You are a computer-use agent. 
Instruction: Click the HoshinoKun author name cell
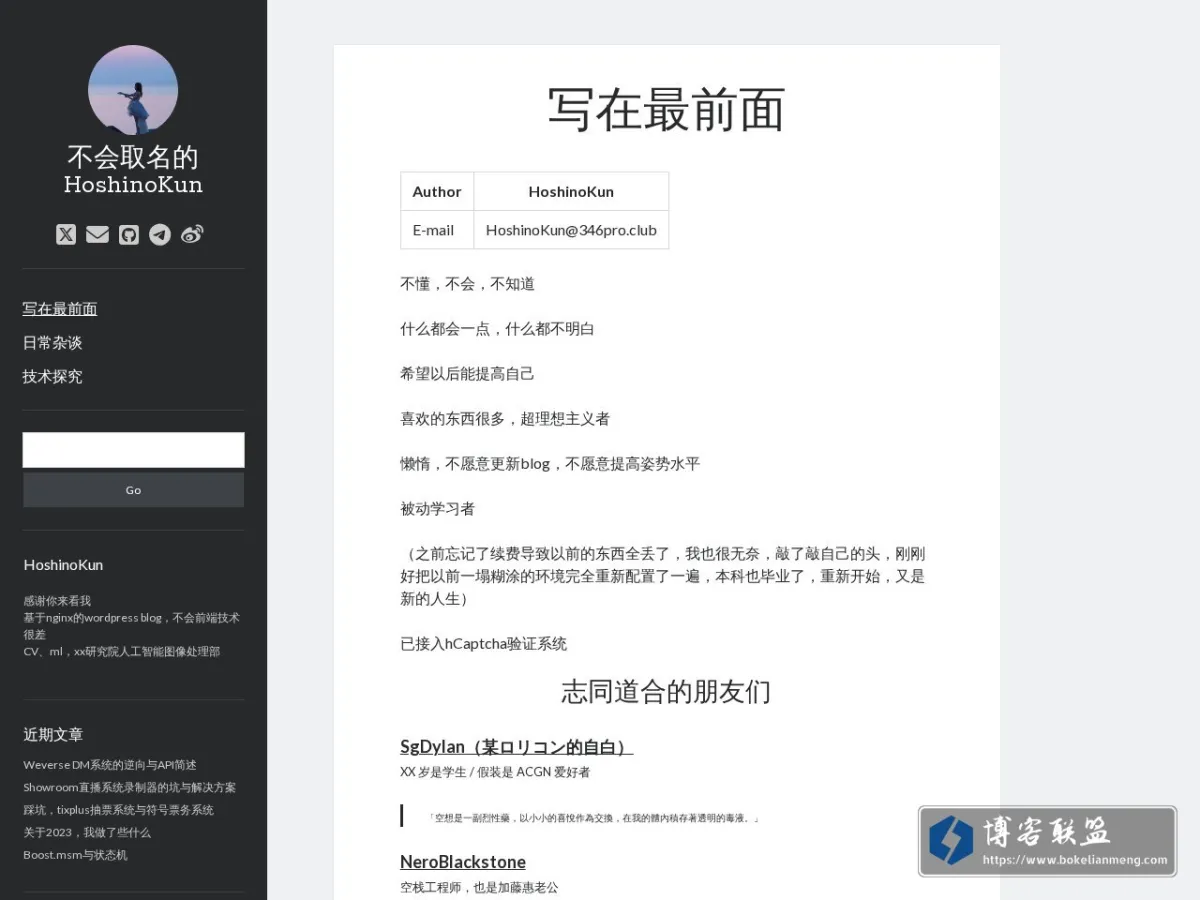(571, 192)
